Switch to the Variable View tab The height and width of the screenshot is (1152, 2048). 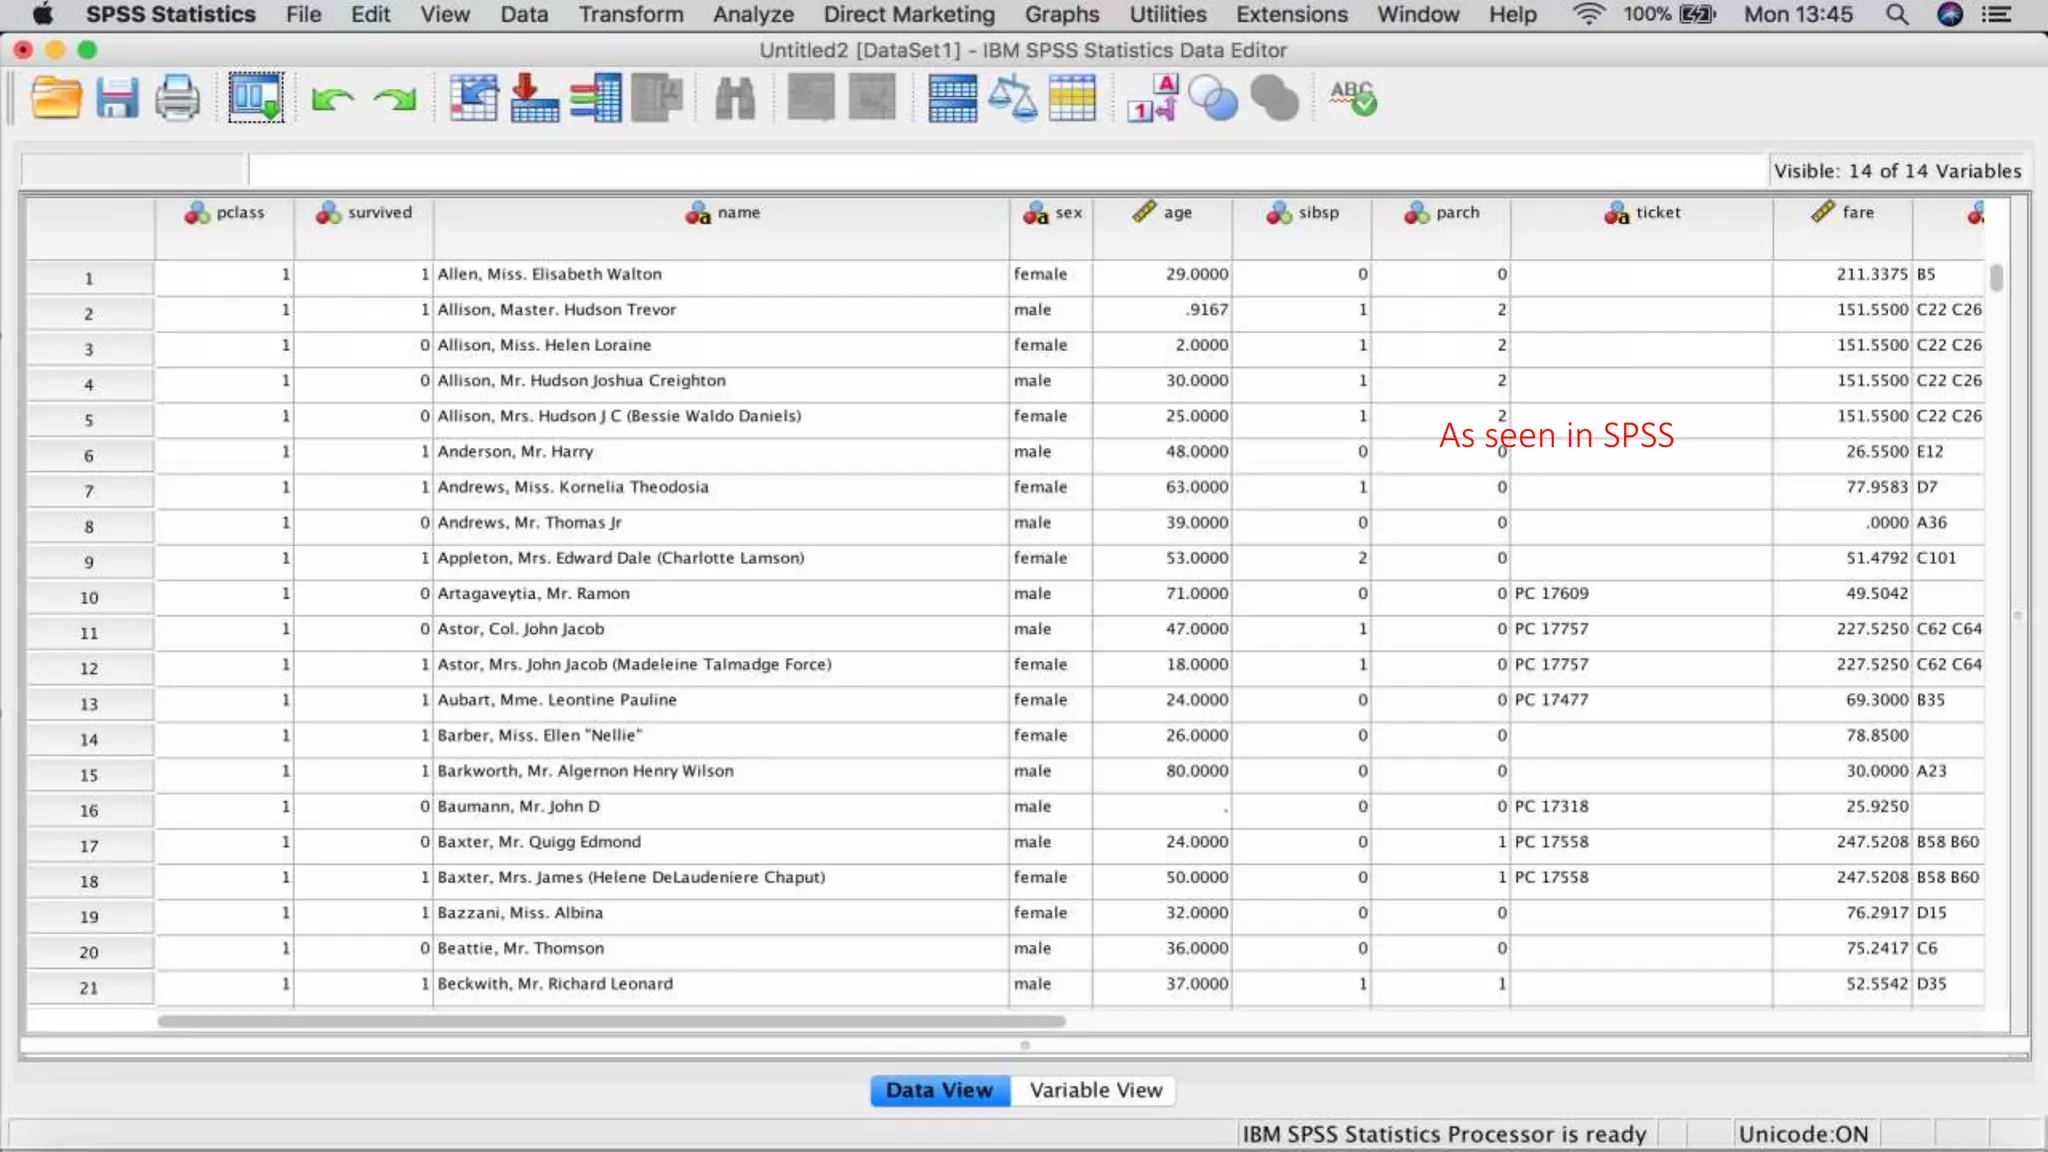[x=1095, y=1090]
